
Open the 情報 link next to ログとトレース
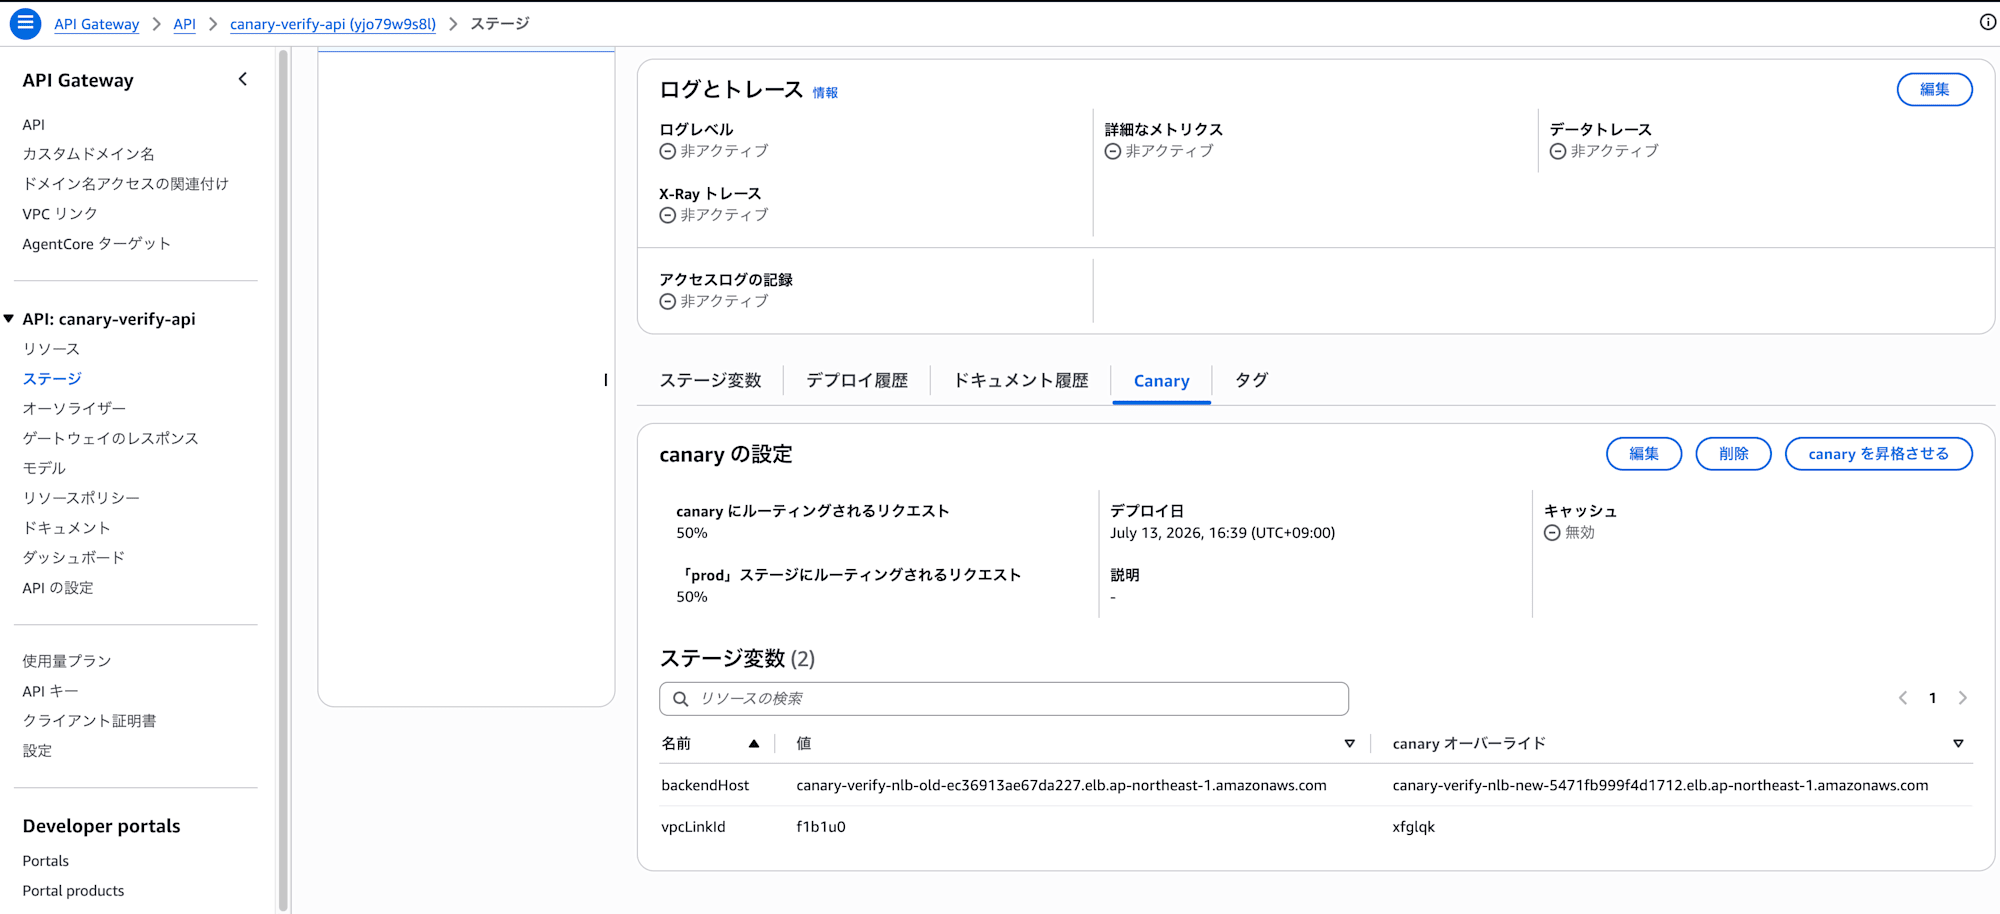[825, 93]
